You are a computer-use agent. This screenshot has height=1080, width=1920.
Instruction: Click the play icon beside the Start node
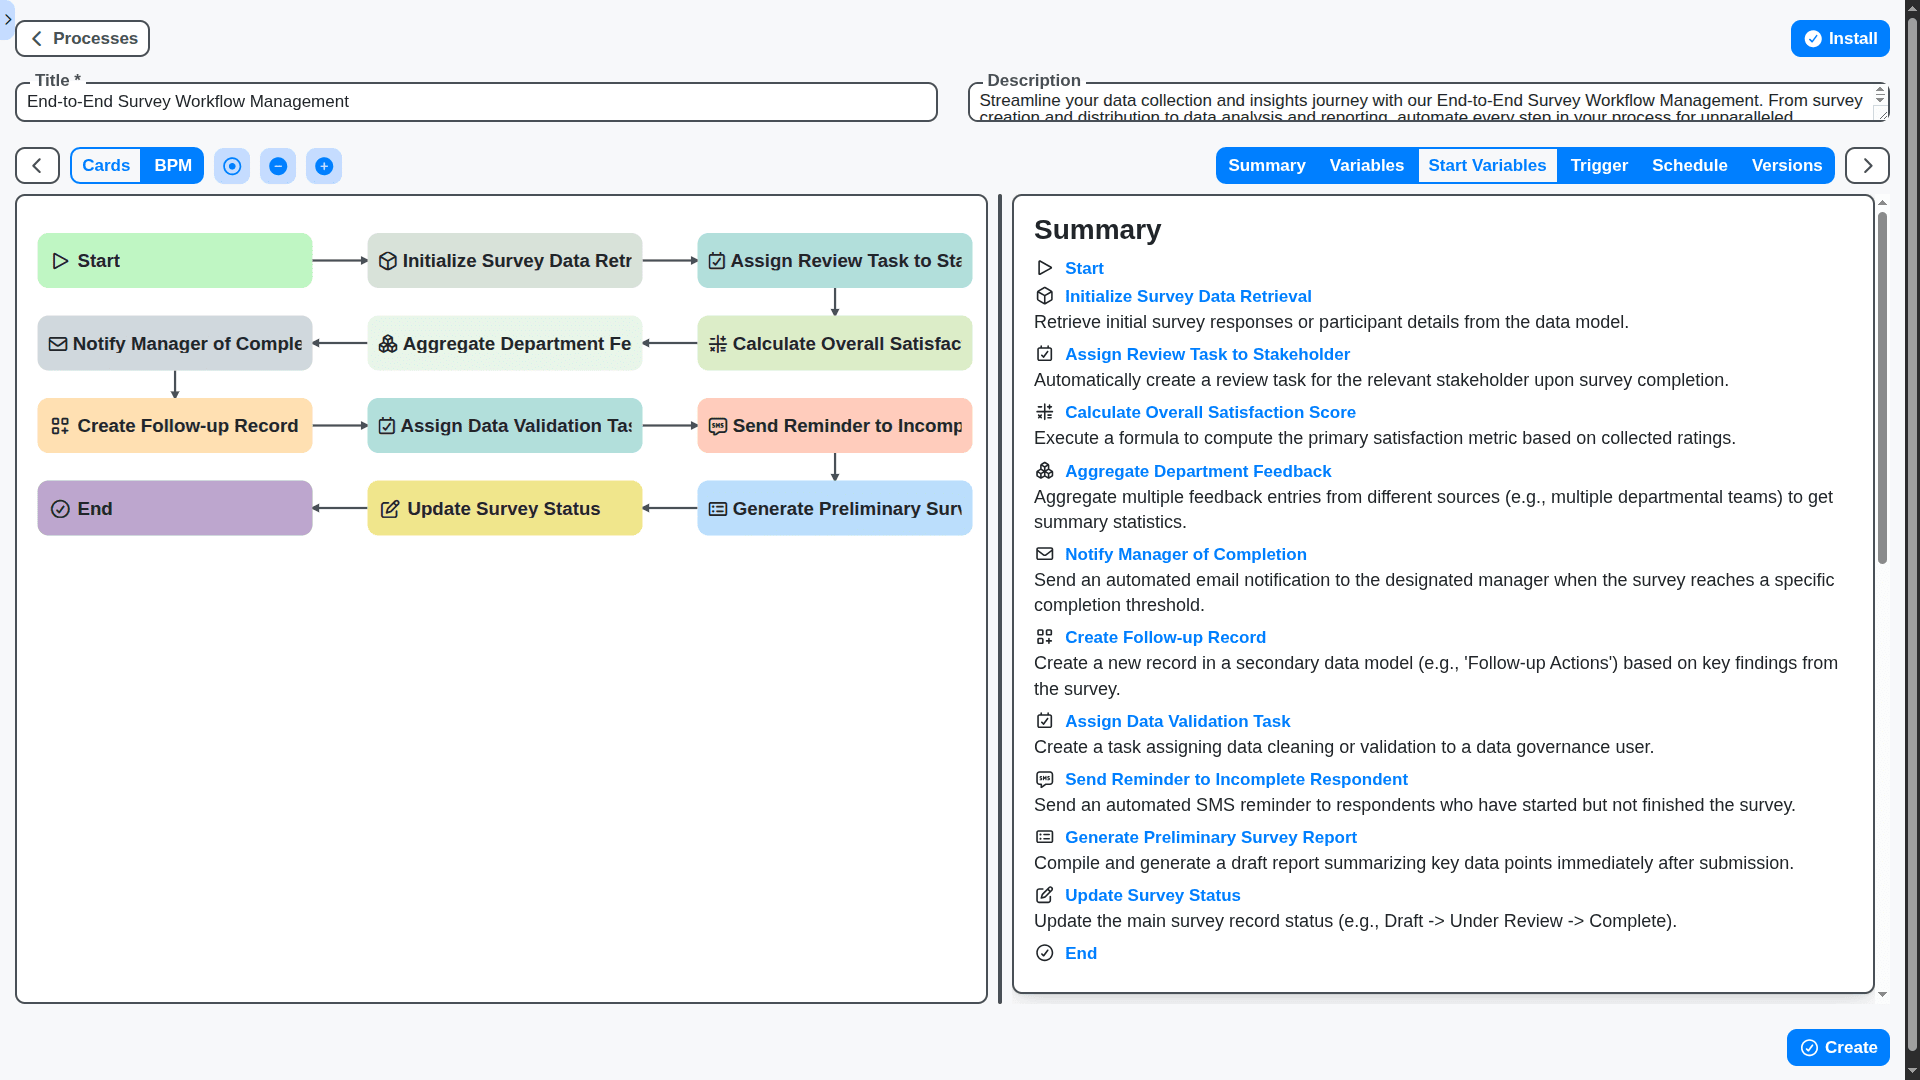(60, 260)
